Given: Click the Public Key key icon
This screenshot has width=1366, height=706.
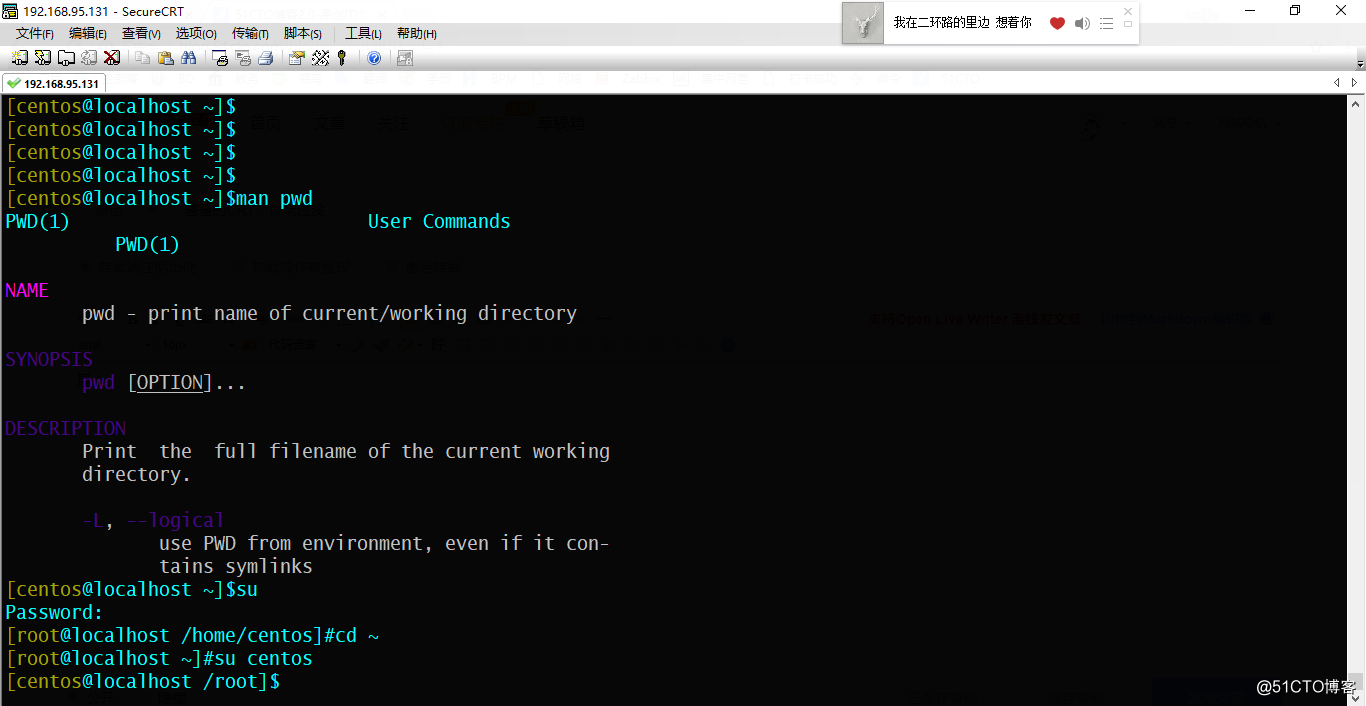Looking at the screenshot, I should click(x=342, y=58).
